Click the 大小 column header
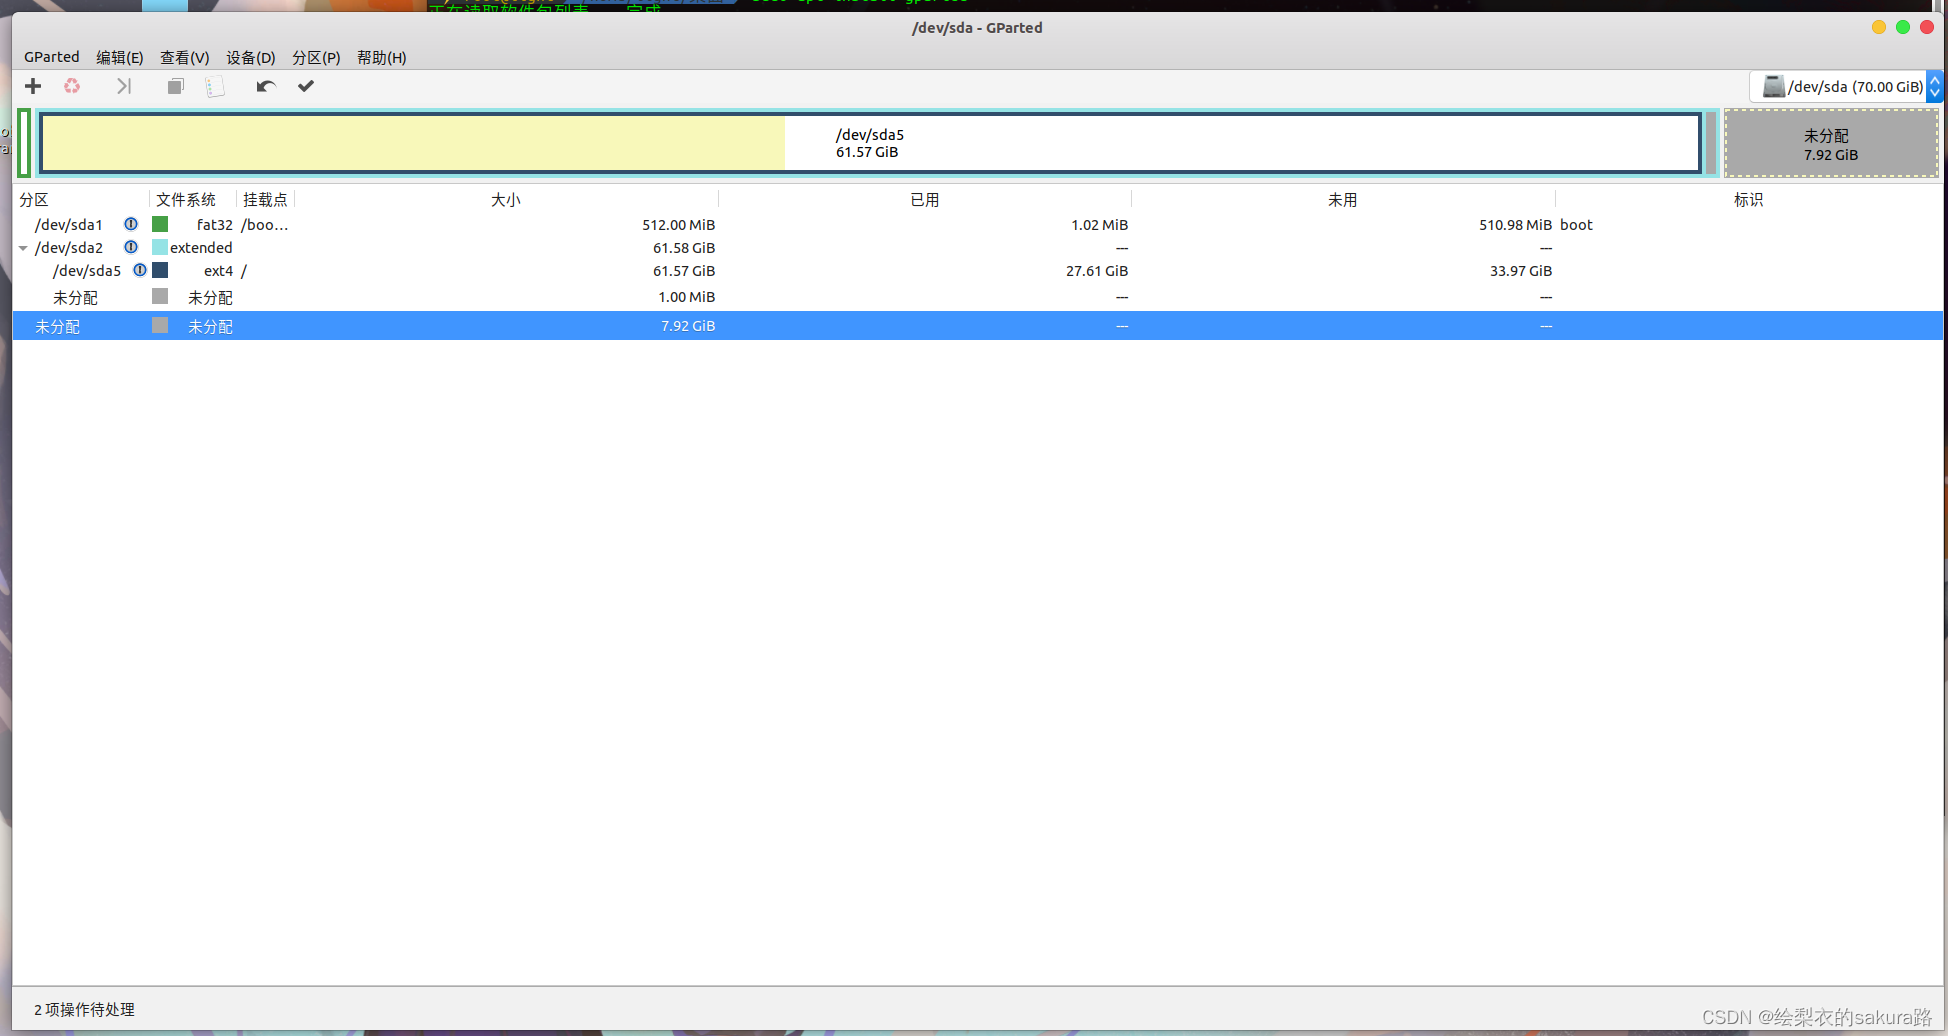The width and height of the screenshot is (1948, 1036). tap(506, 200)
